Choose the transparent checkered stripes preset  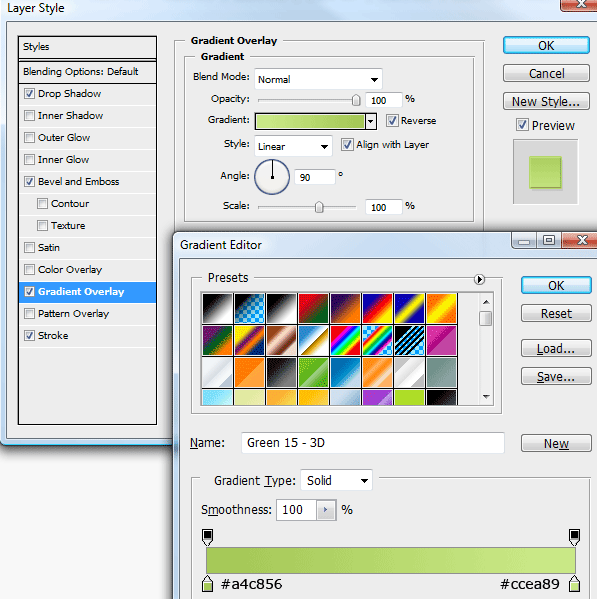point(409,340)
